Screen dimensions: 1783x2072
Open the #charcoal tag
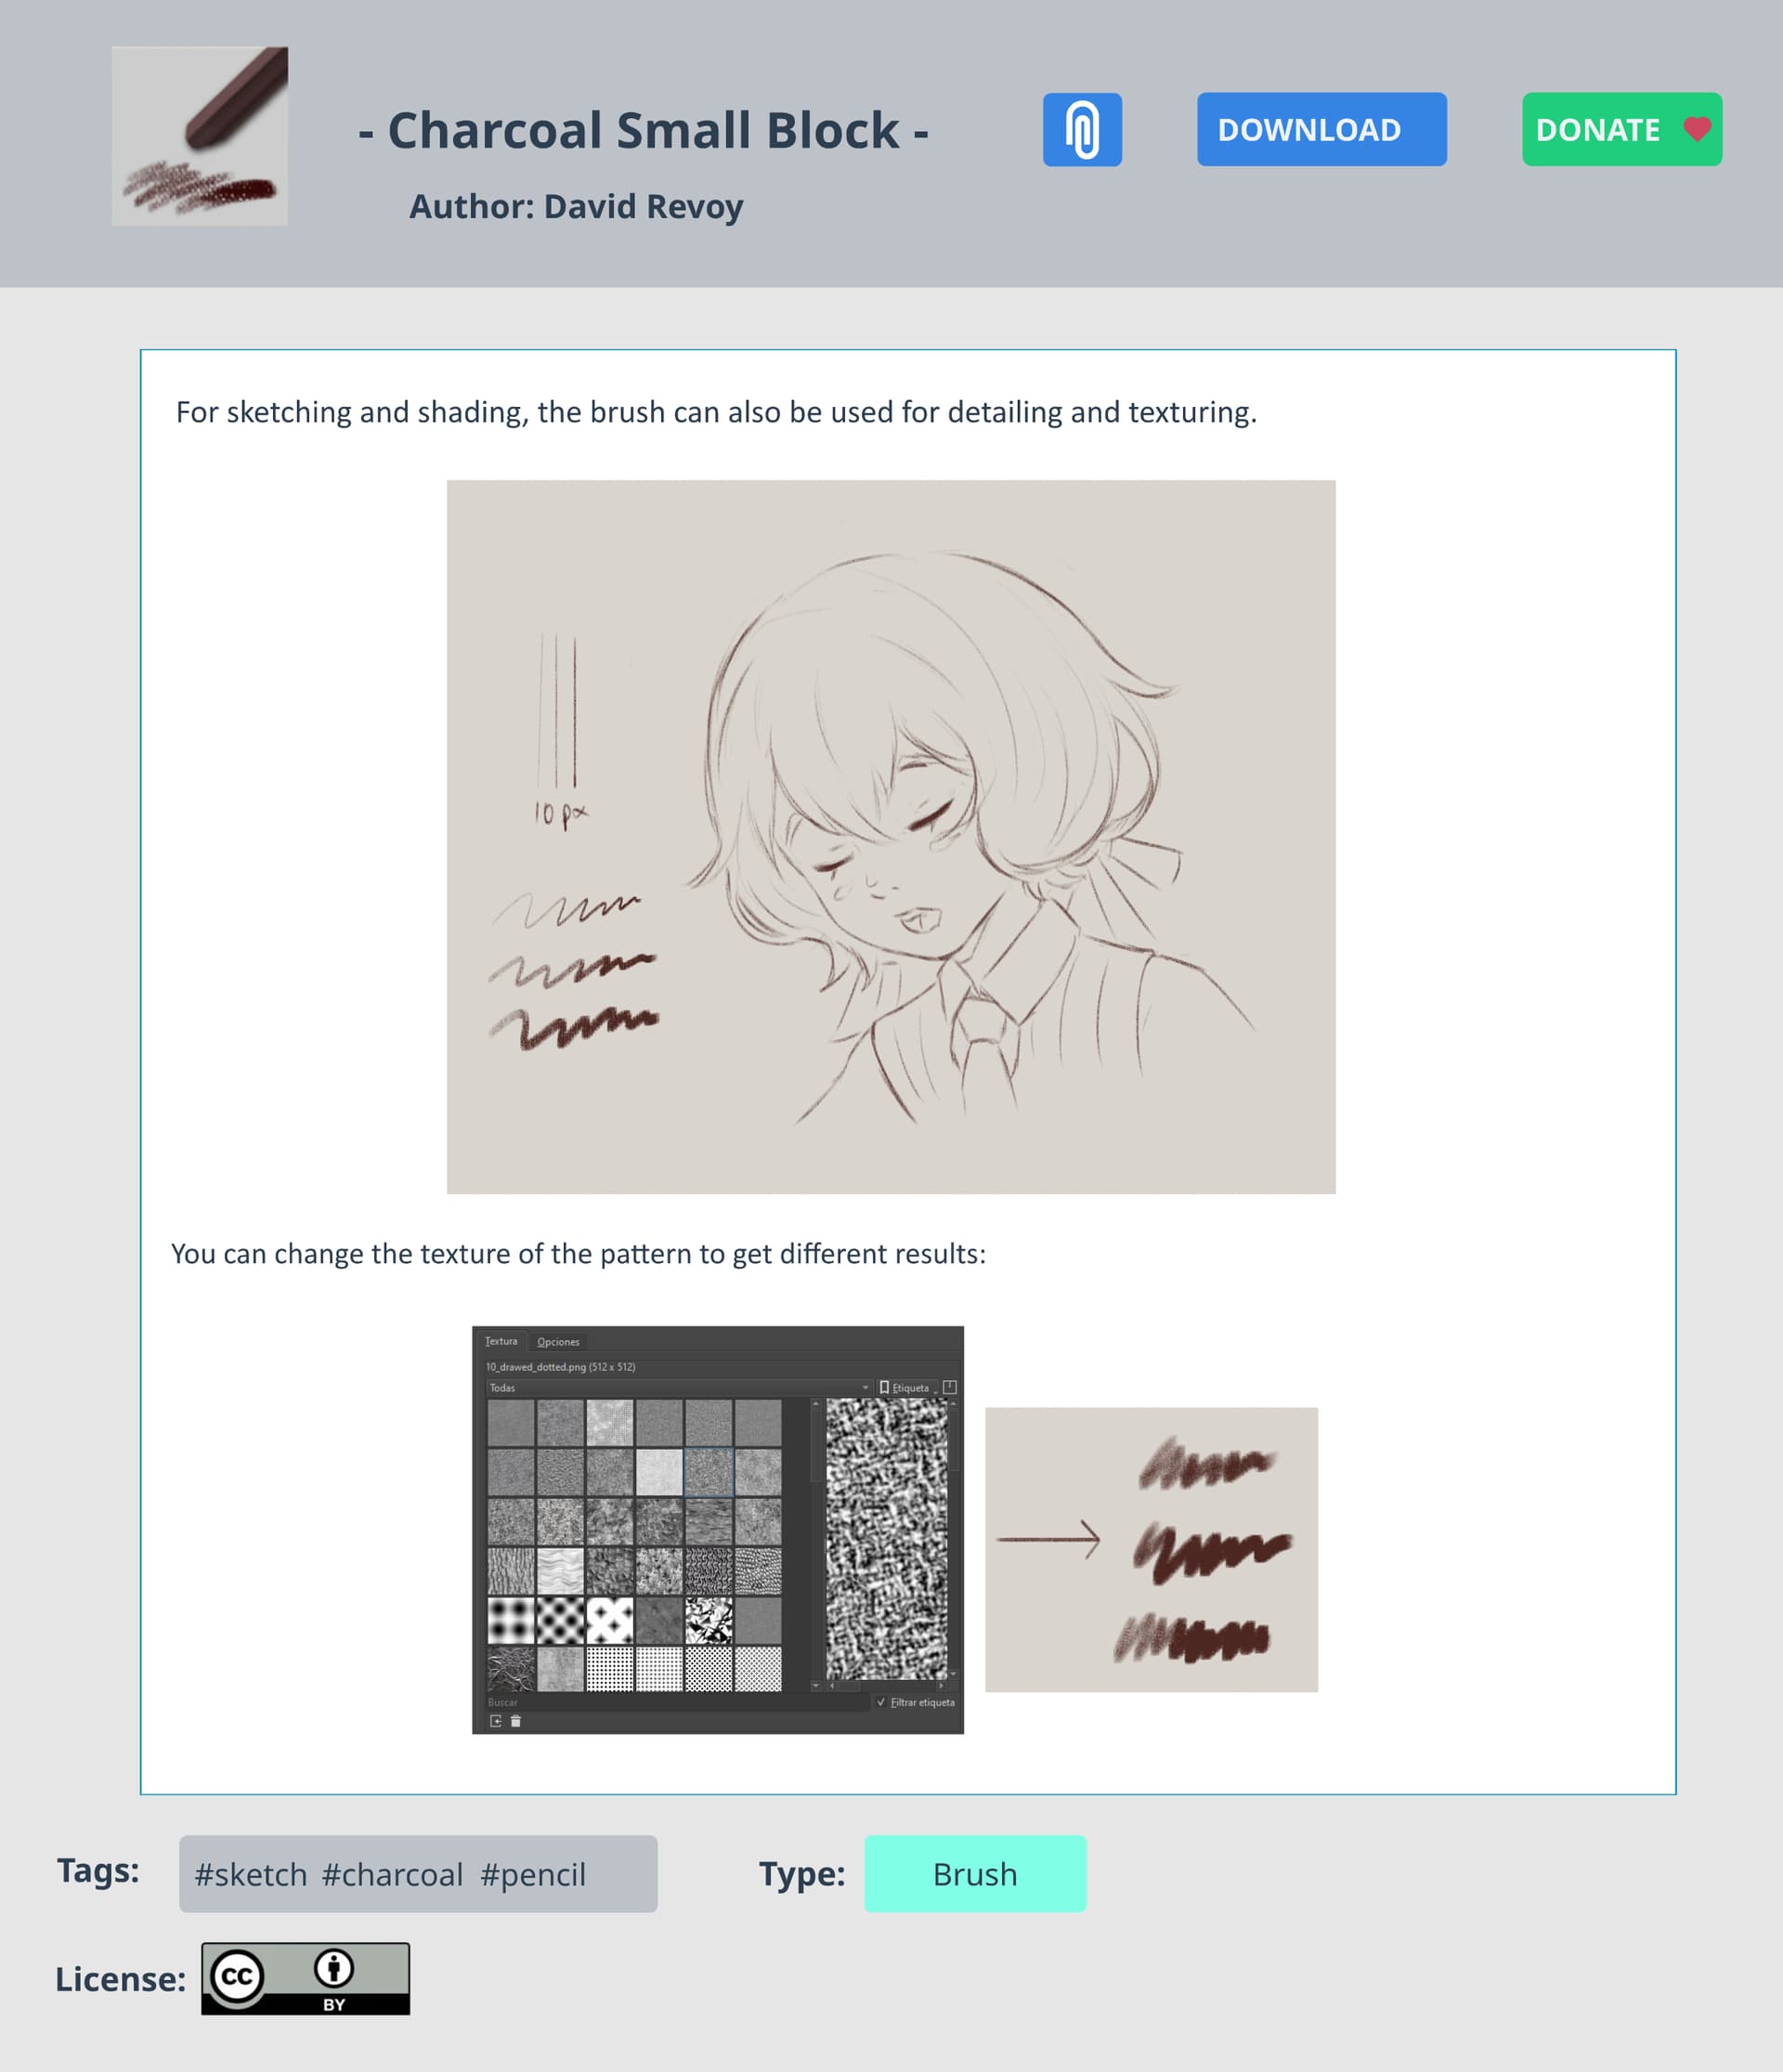pyautogui.click(x=392, y=1874)
